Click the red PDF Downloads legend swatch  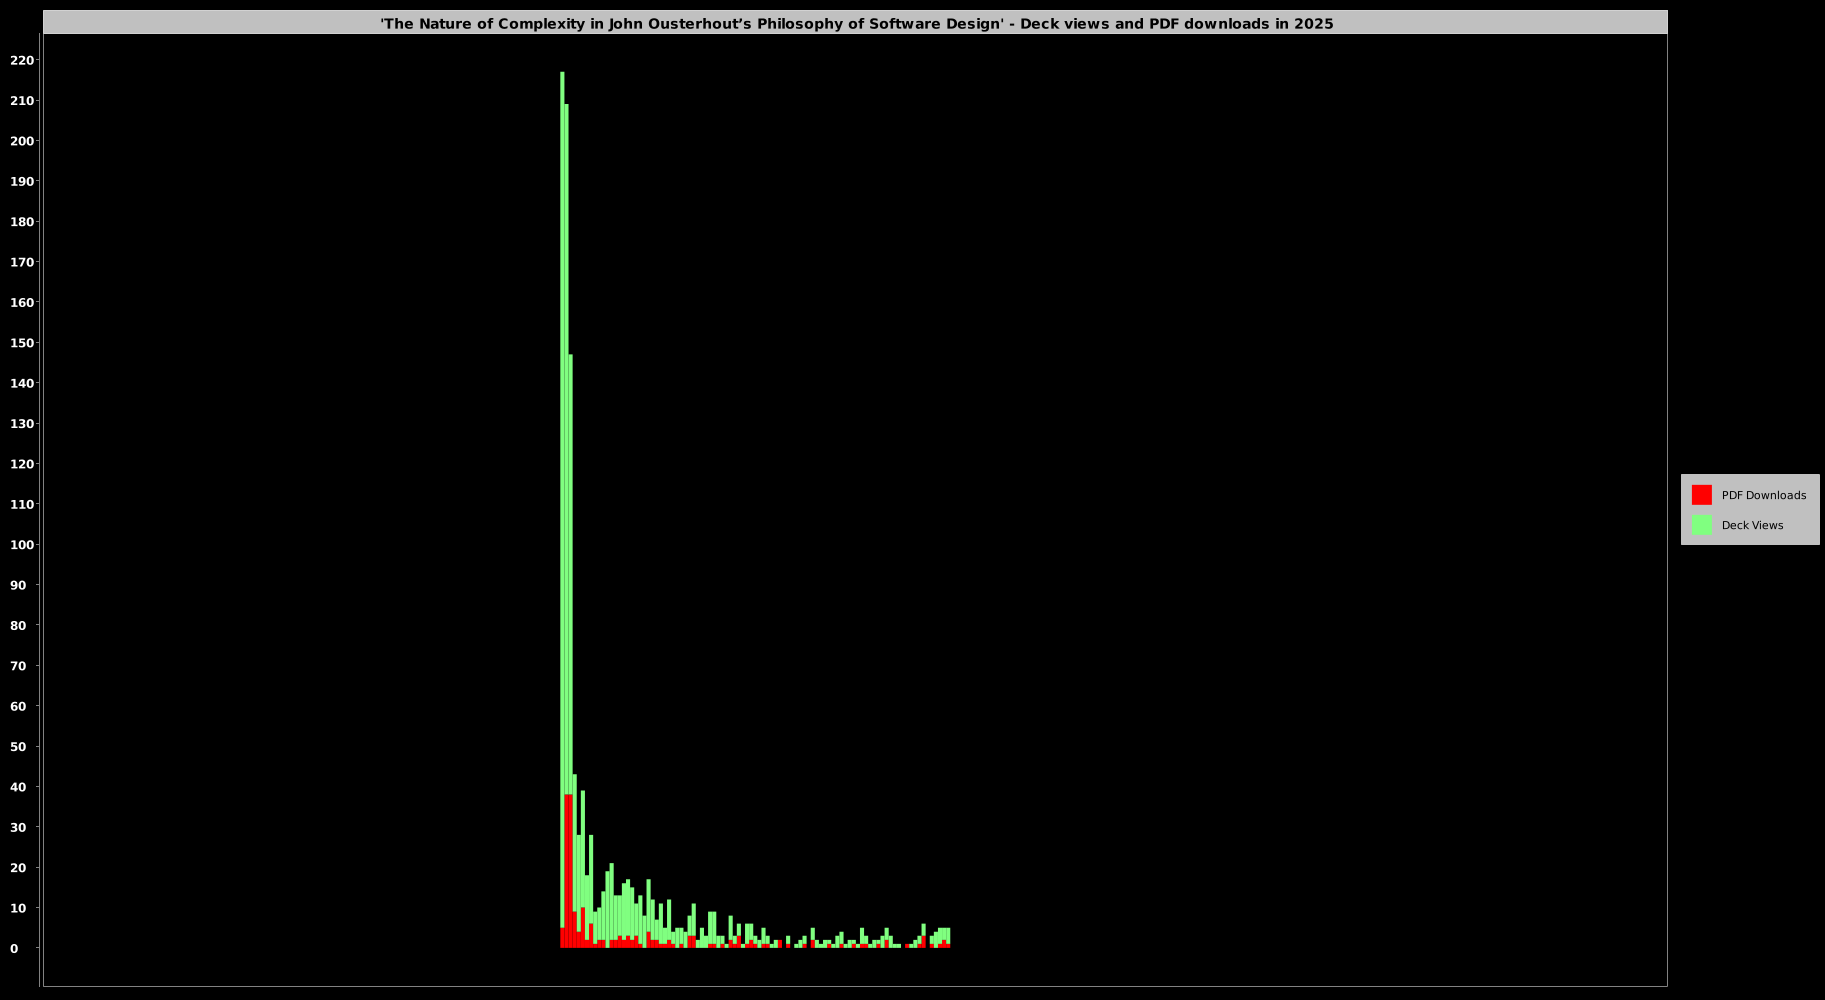point(1701,495)
